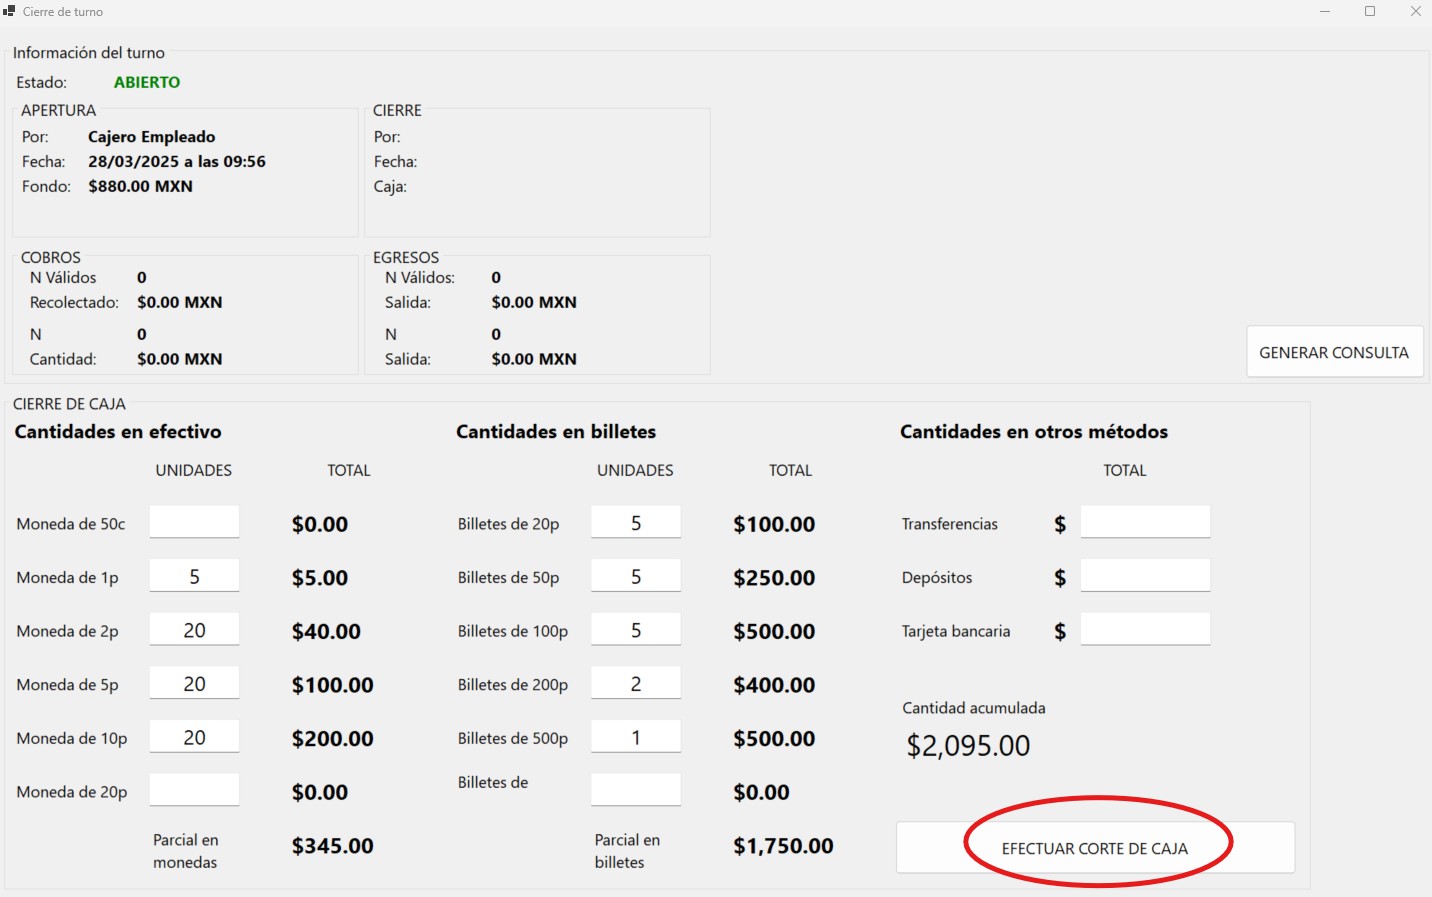
Task: Maximize the Cierre de turno window
Action: click(1370, 11)
